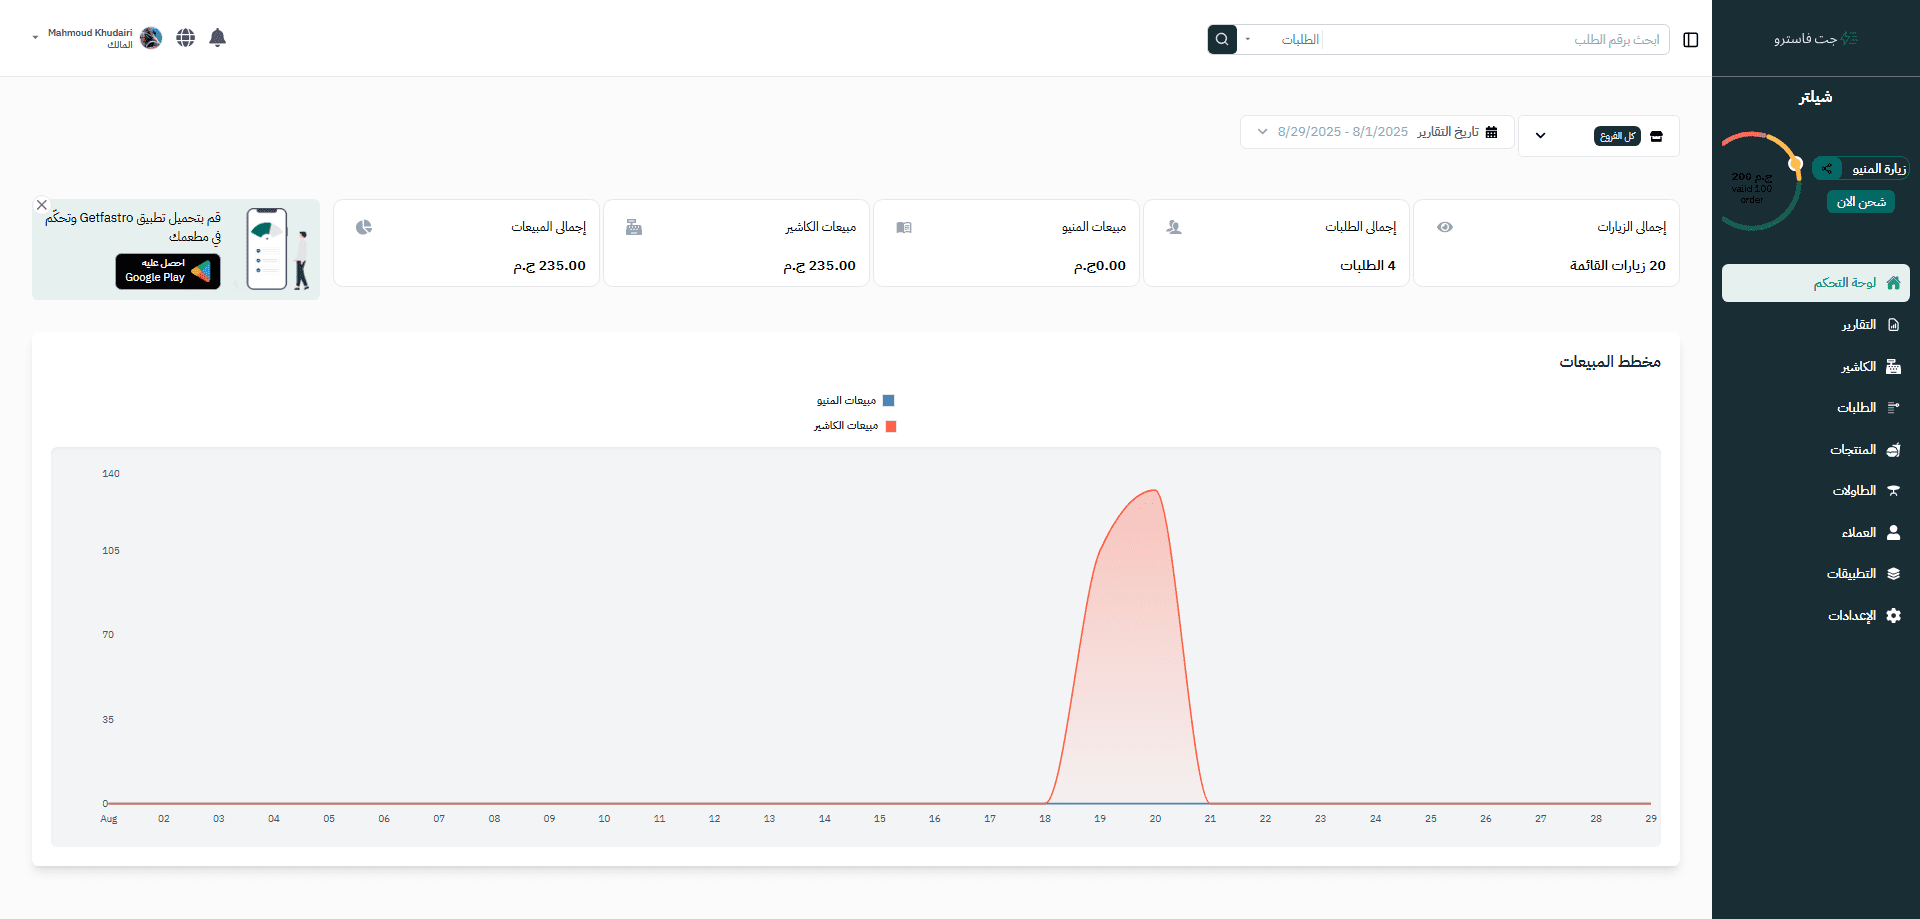Open the language globe icon
Image resolution: width=1920 pixels, height=919 pixels.
pos(185,38)
